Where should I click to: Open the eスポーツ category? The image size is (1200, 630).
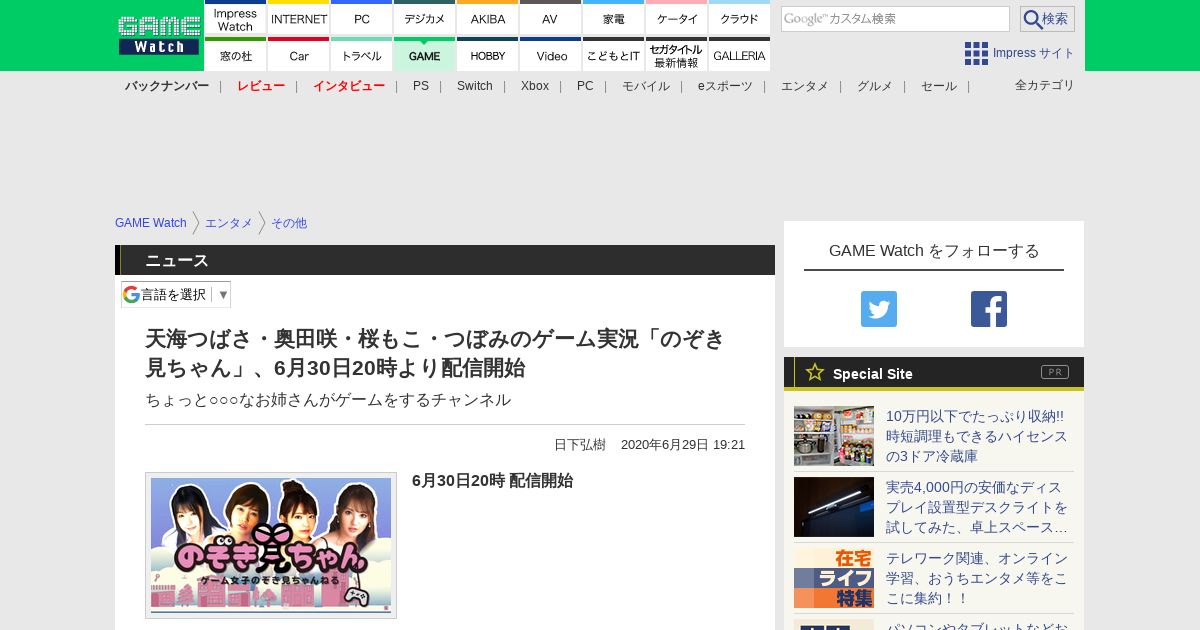[x=725, y=86]
